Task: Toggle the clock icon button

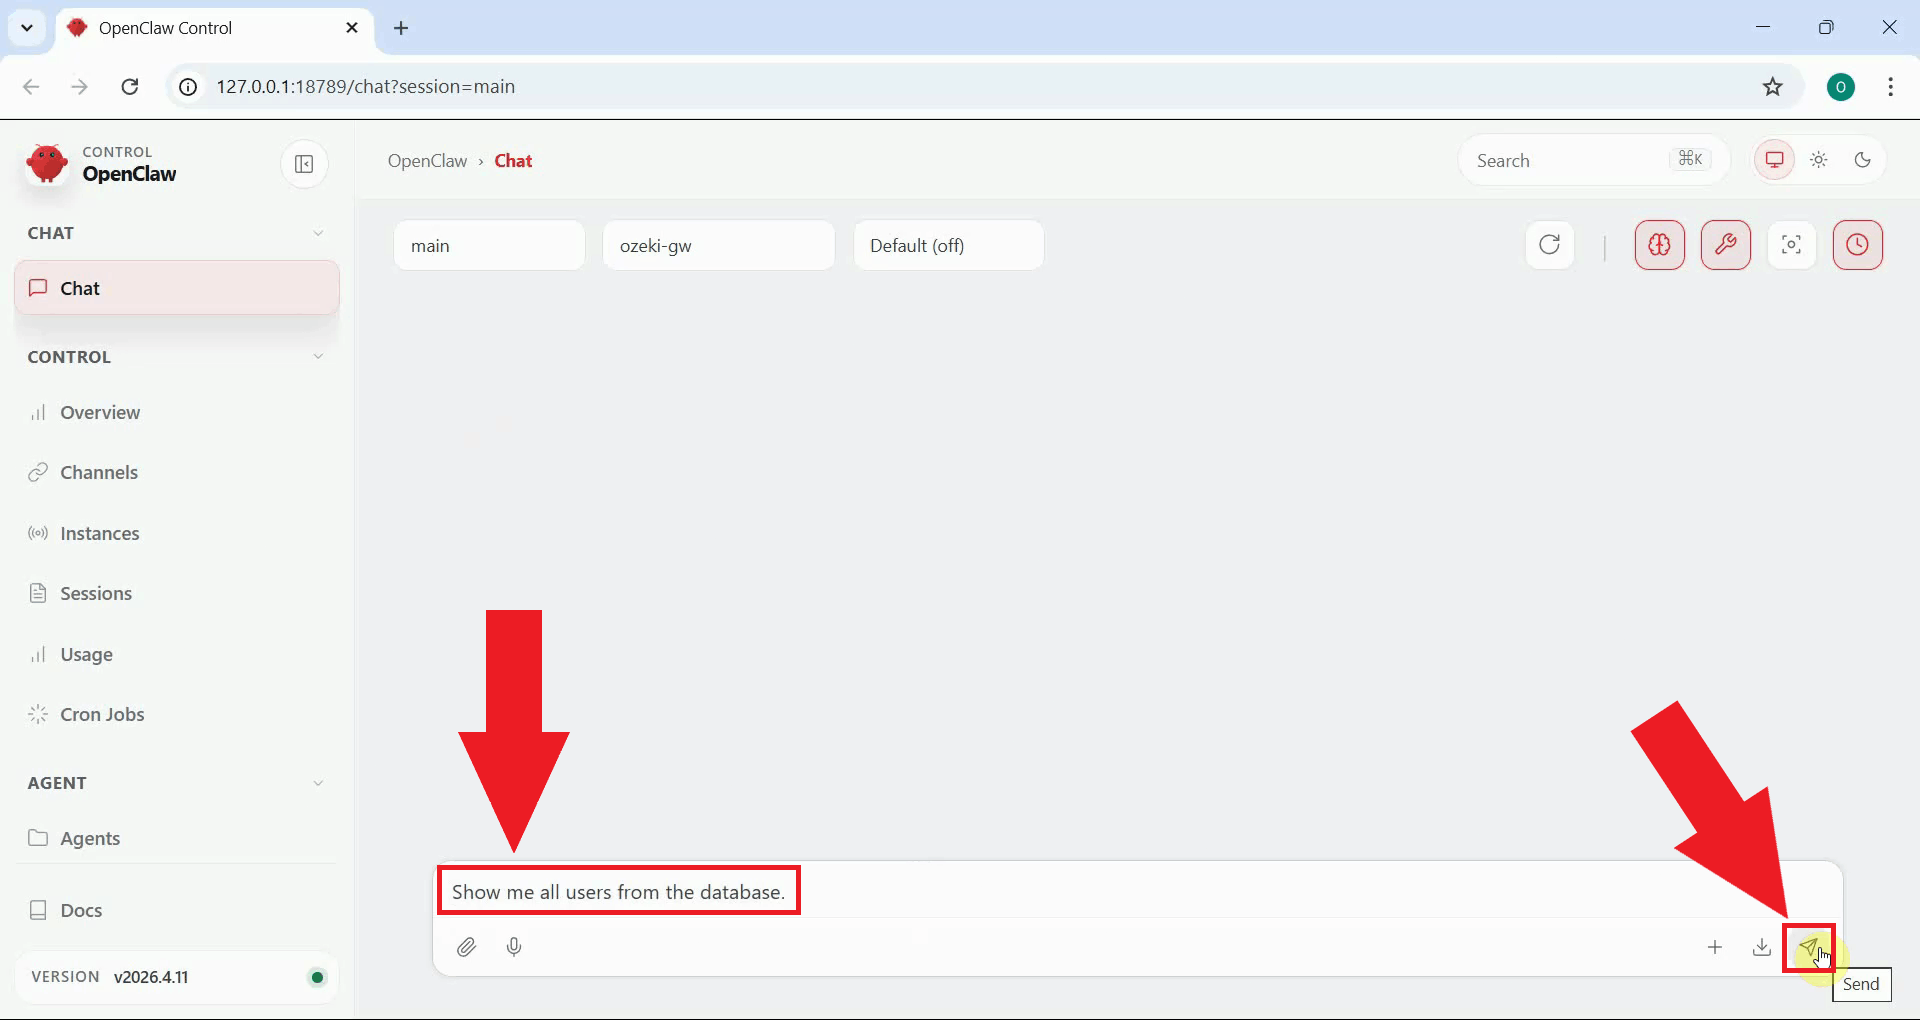Action: click(1857, 245)
